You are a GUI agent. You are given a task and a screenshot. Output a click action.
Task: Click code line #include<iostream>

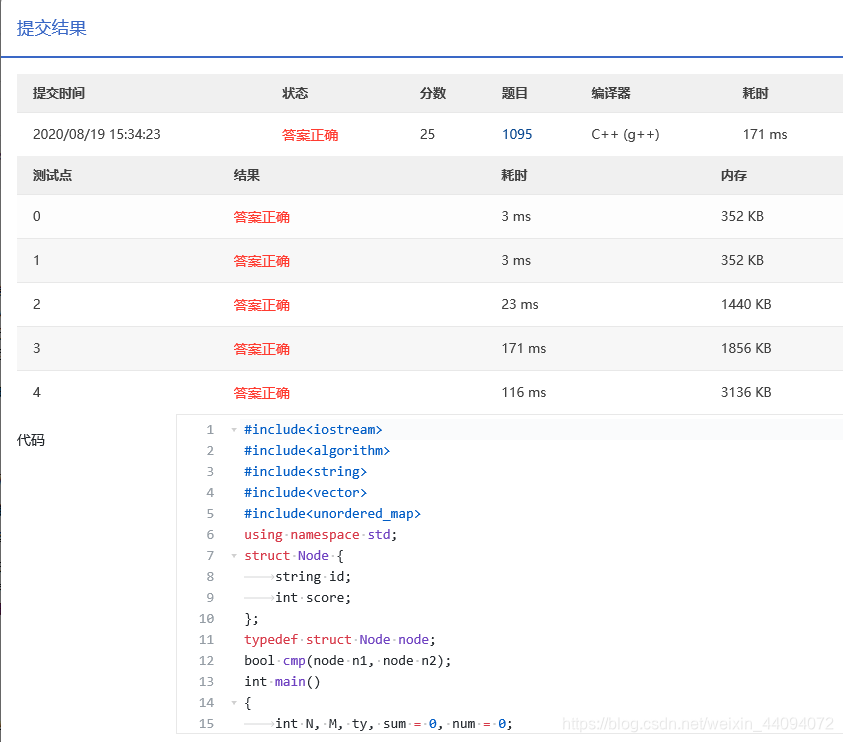[x=313, y=430]
